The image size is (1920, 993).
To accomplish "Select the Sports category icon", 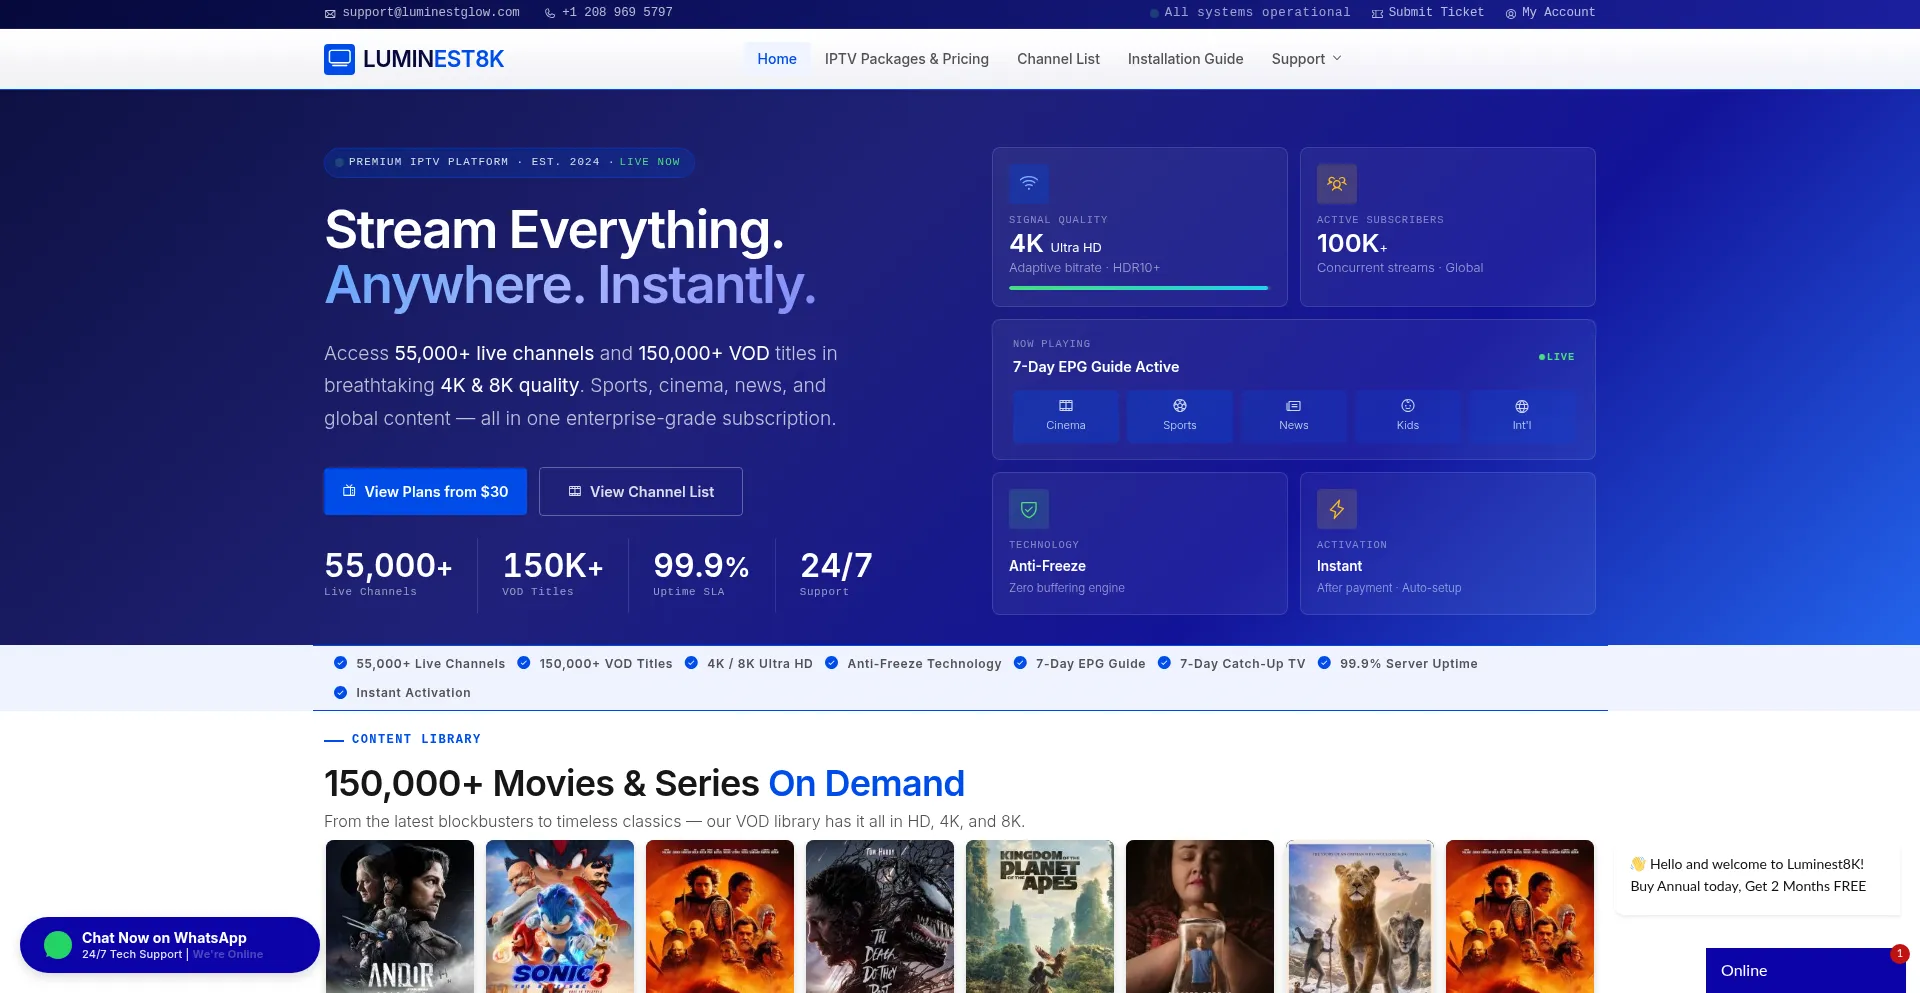I will (x=1180, y=406).
